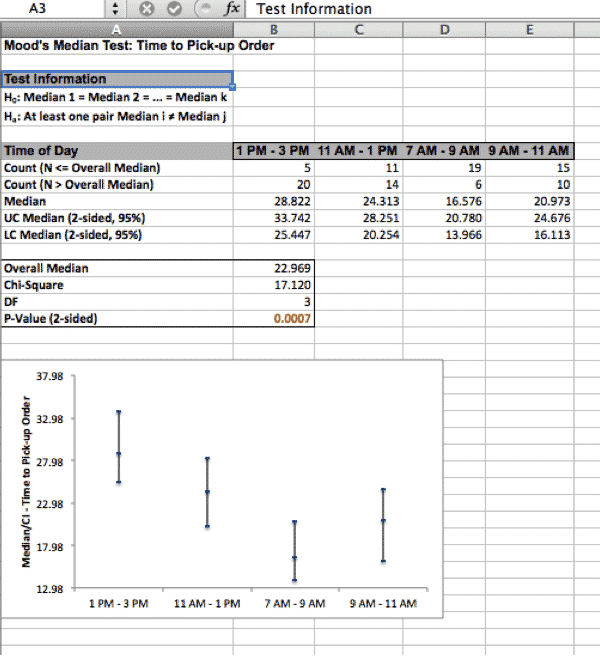
Task: Click the Count (N > Overall Median) label
Action: point(79,185)
